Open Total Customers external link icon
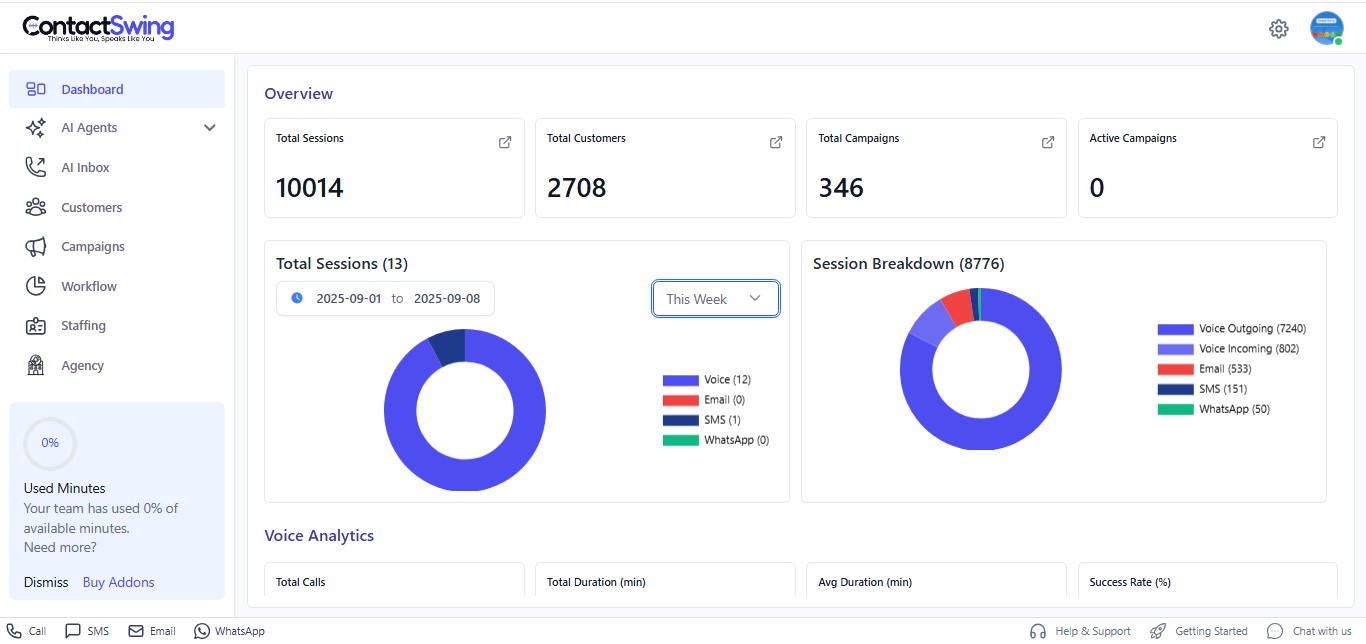 pyautogui.click(x=776, y=142)
